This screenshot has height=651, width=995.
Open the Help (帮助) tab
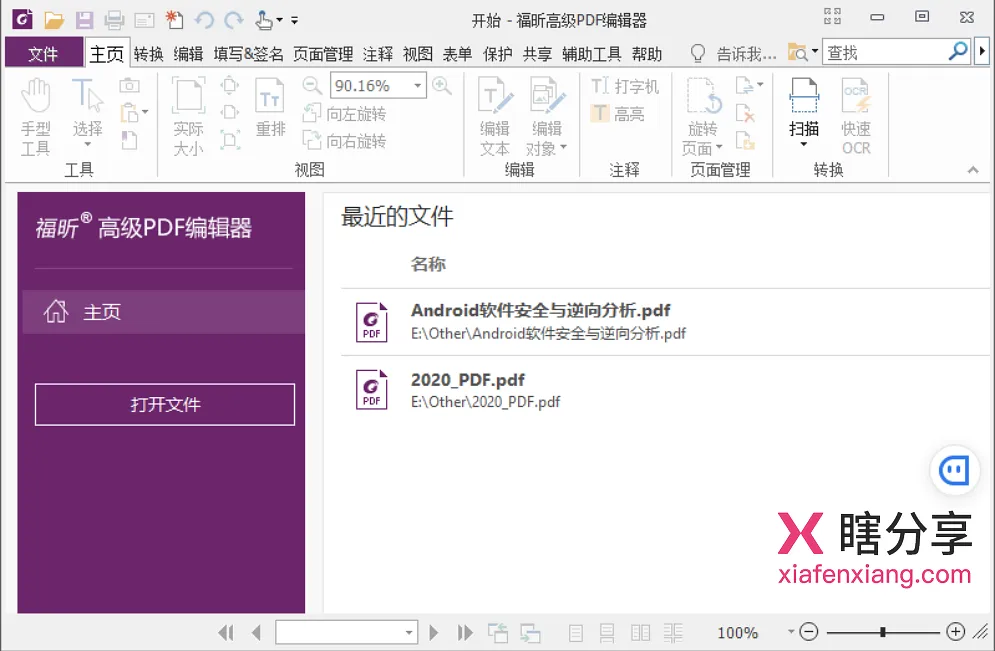coord(647,54)
